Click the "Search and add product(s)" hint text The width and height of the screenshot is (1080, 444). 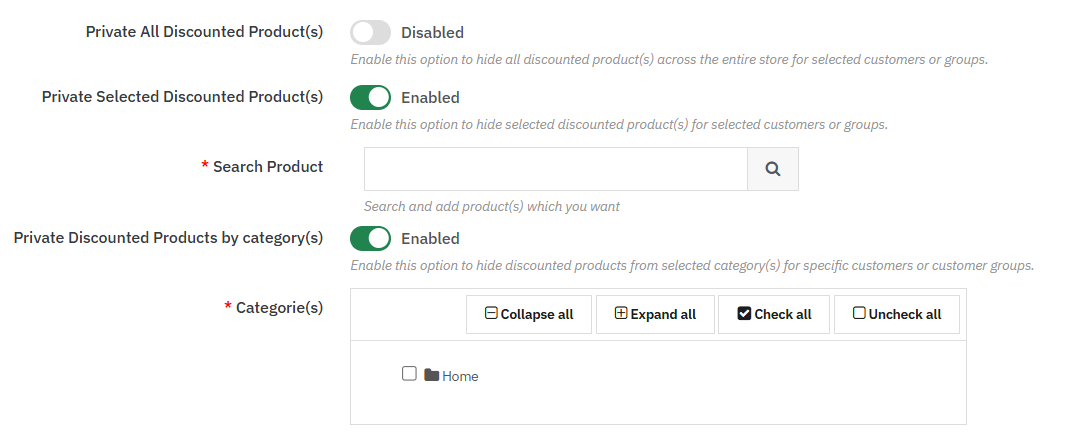point(491,206)
